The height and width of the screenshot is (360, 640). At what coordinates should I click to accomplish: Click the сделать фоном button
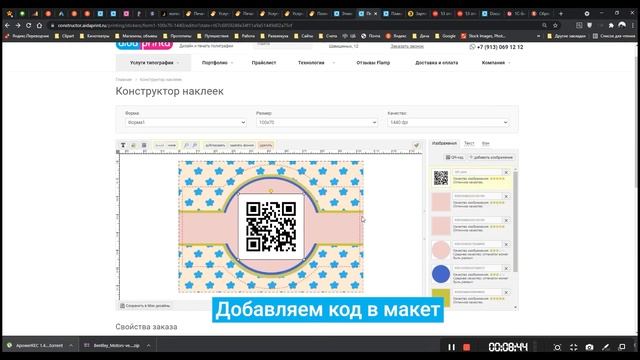pyautogui.click(x=242, y=145)
